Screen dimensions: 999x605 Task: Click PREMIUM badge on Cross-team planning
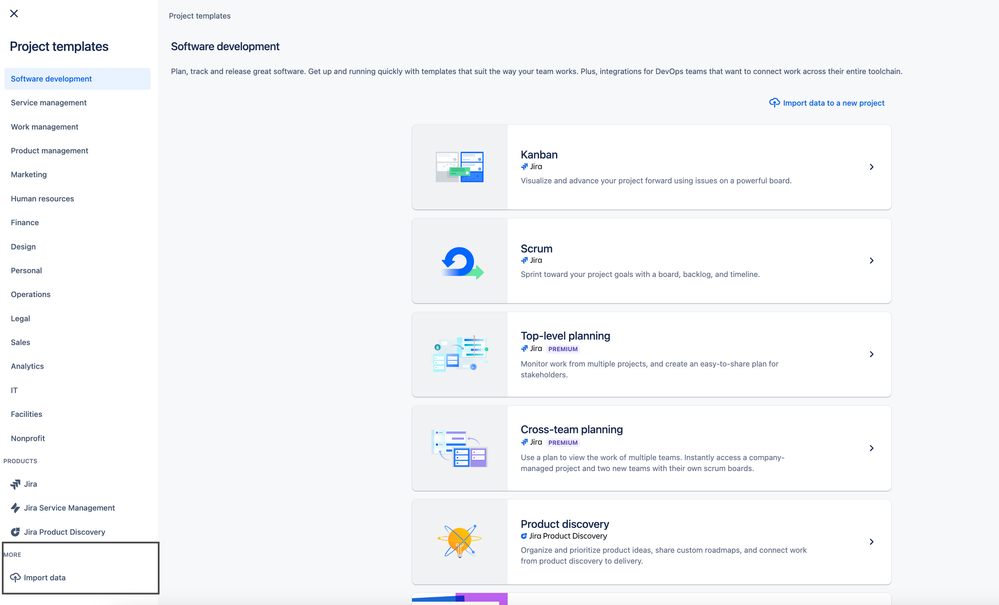(563, 443)
